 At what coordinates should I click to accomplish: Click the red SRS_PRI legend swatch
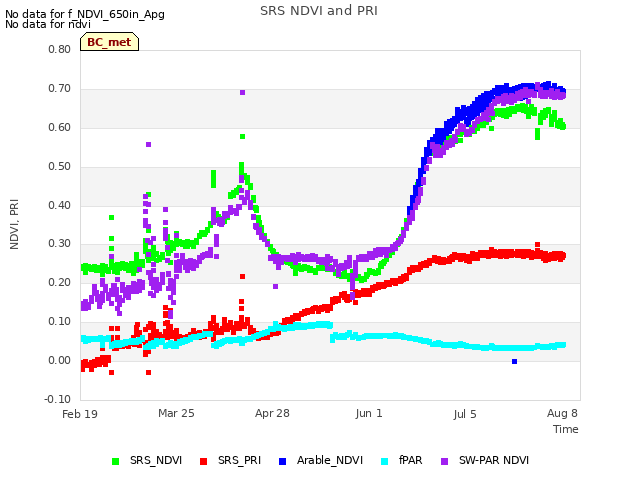tap(203, 461)
